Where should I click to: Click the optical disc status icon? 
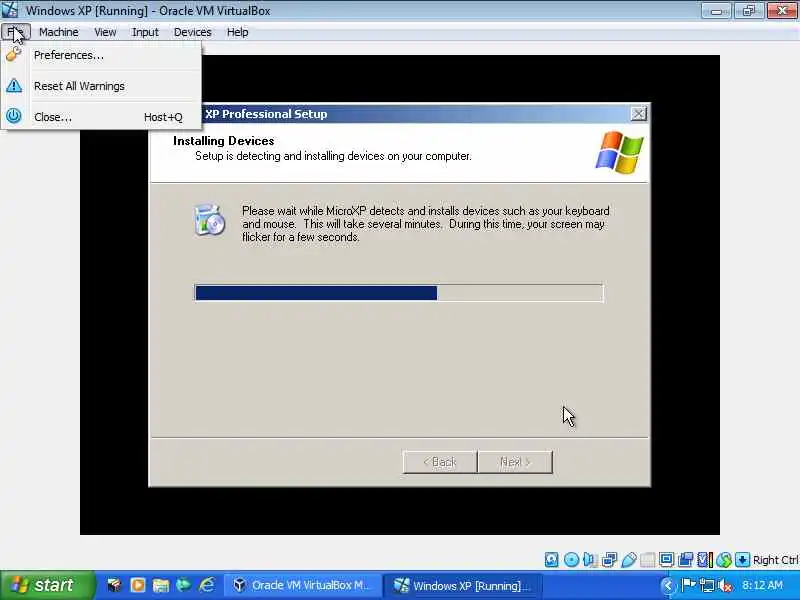tap(571, 560)
